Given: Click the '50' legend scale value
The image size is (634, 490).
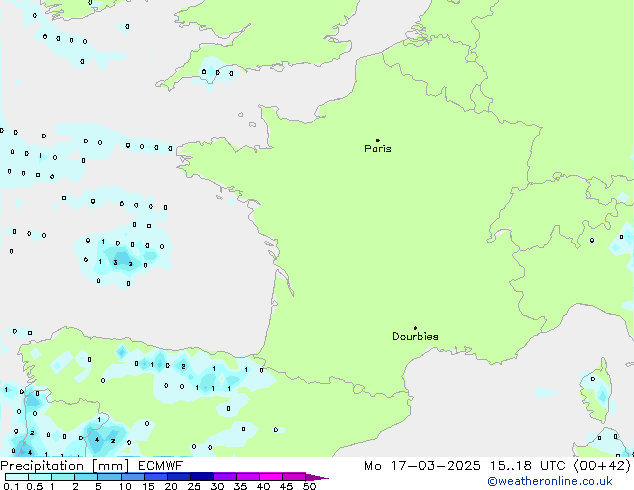Looking at the screenshot, I should click(x=309, y=486).
